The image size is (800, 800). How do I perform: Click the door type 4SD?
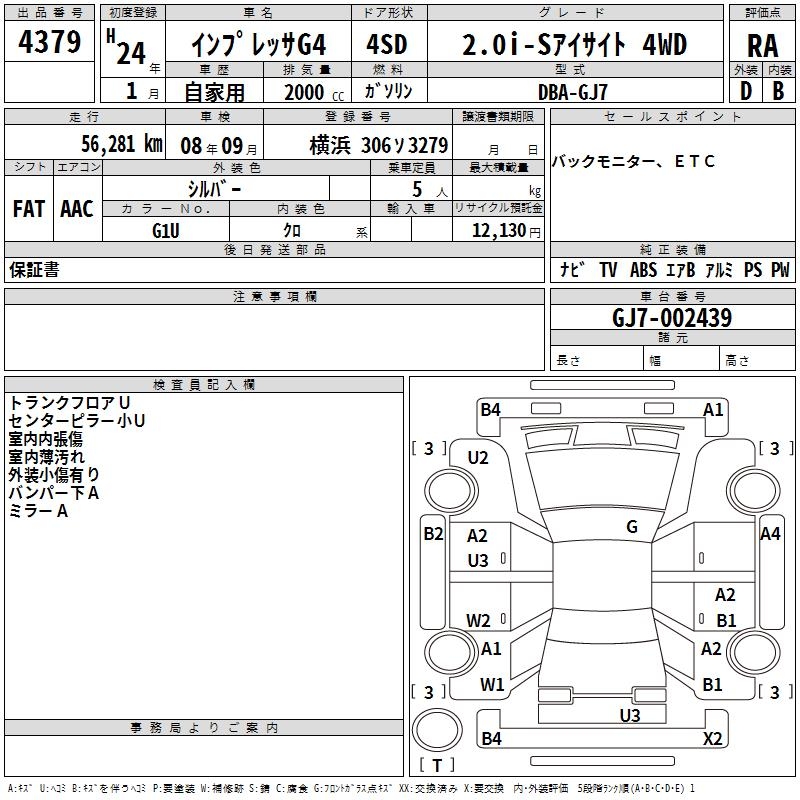click(x=387, y=44)
